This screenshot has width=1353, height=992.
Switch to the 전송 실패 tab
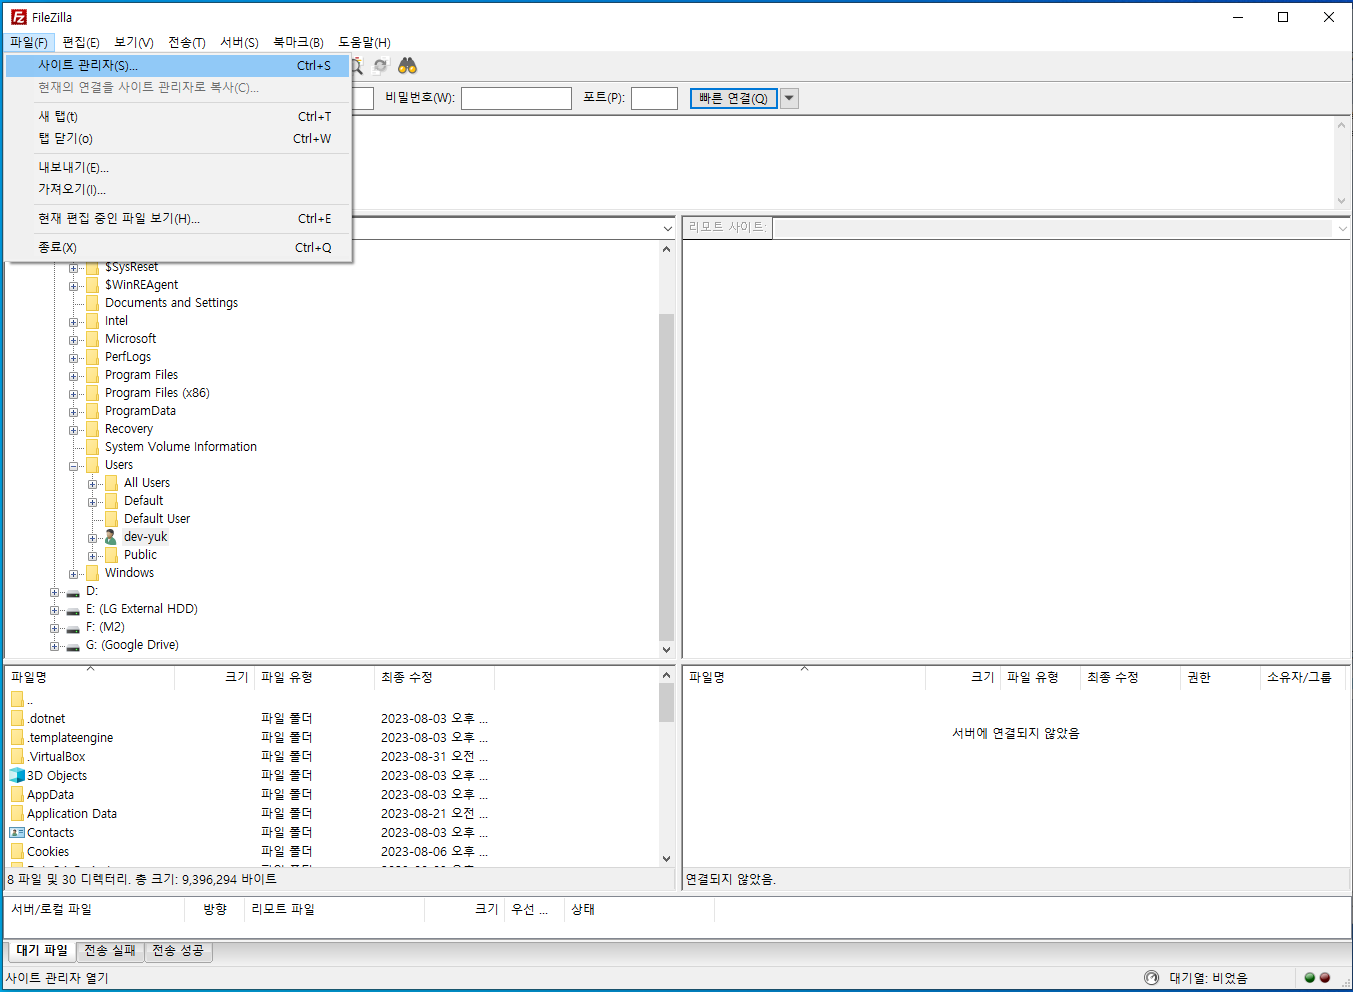(x=110, y=951)
